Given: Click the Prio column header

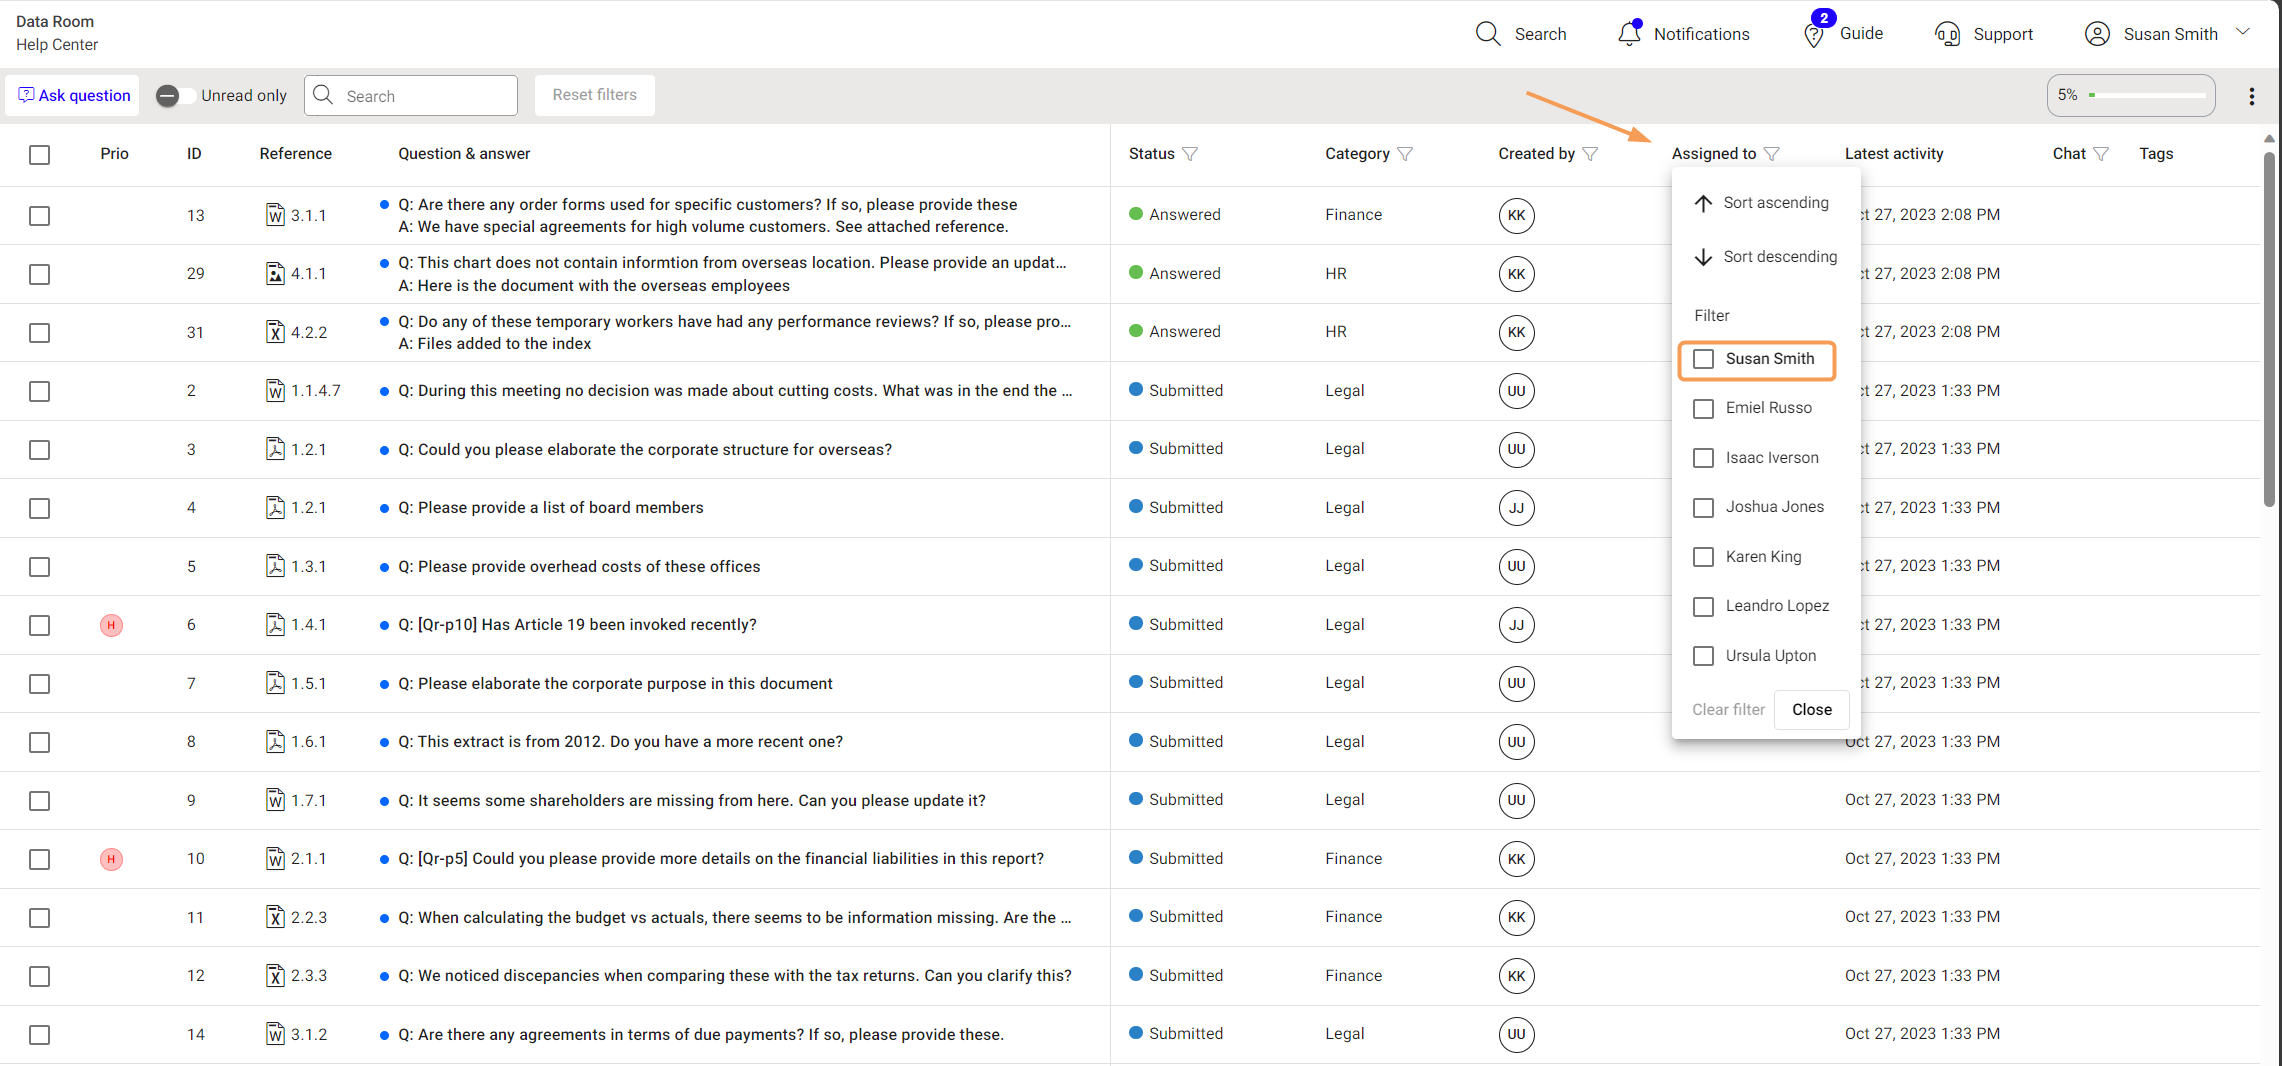Looking at the screenshot, I should pos(114,154).
